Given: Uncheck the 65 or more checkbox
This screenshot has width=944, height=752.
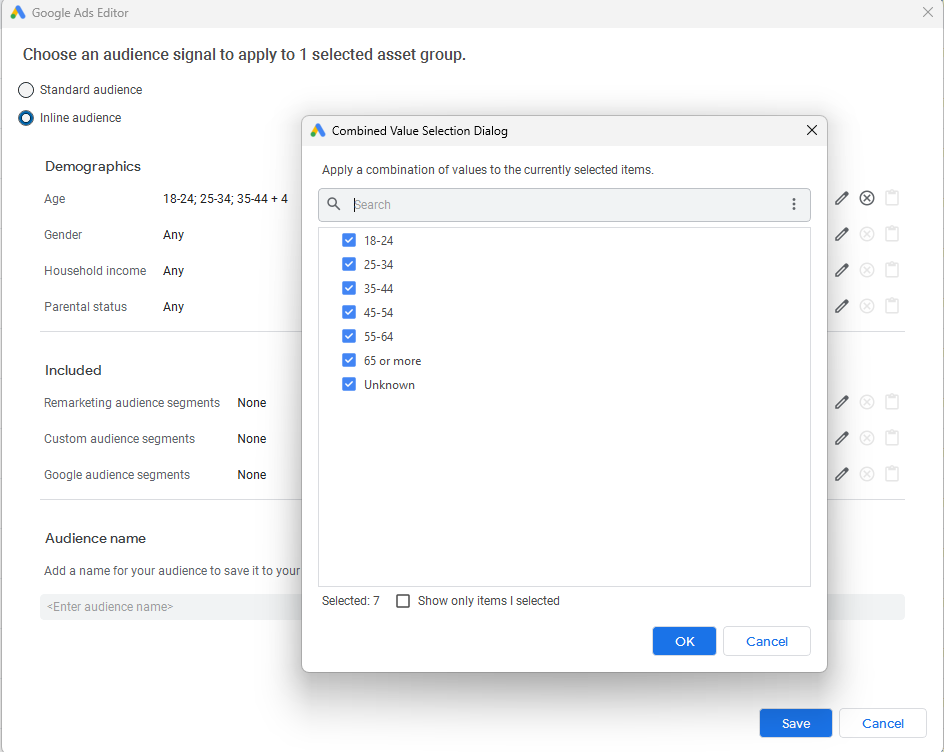Looking at the screenshot, I should pyautogui.click(x=349, y=360).
